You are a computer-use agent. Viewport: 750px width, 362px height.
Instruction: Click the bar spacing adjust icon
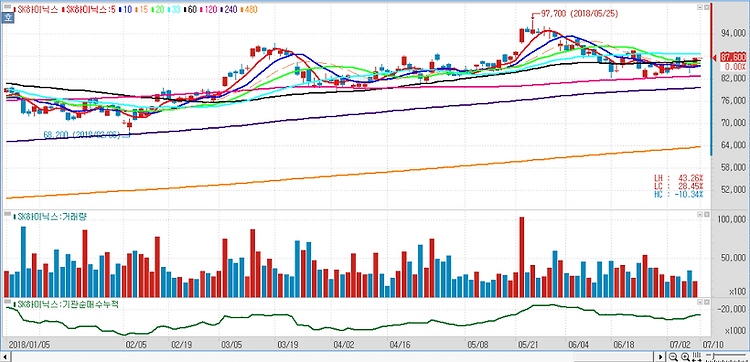(696, 357)
